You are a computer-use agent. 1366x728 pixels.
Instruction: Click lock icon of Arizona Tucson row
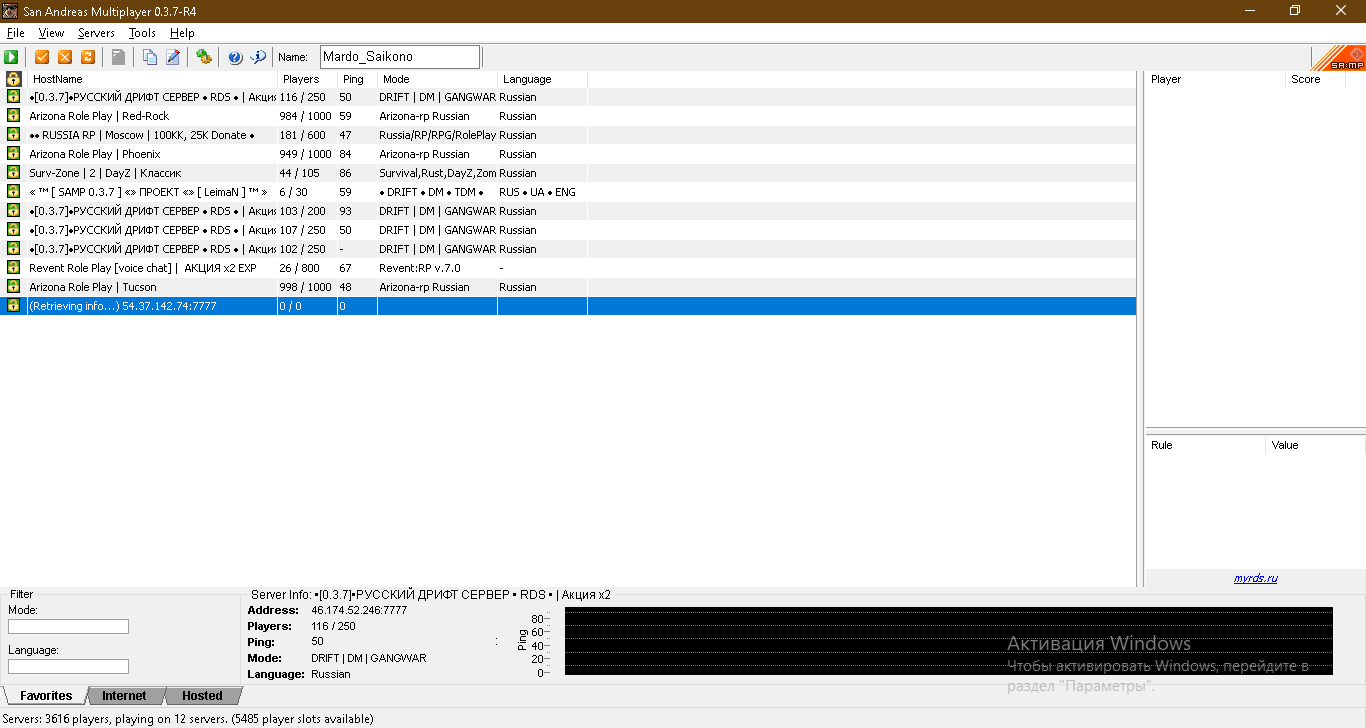(x=14, y=287)
